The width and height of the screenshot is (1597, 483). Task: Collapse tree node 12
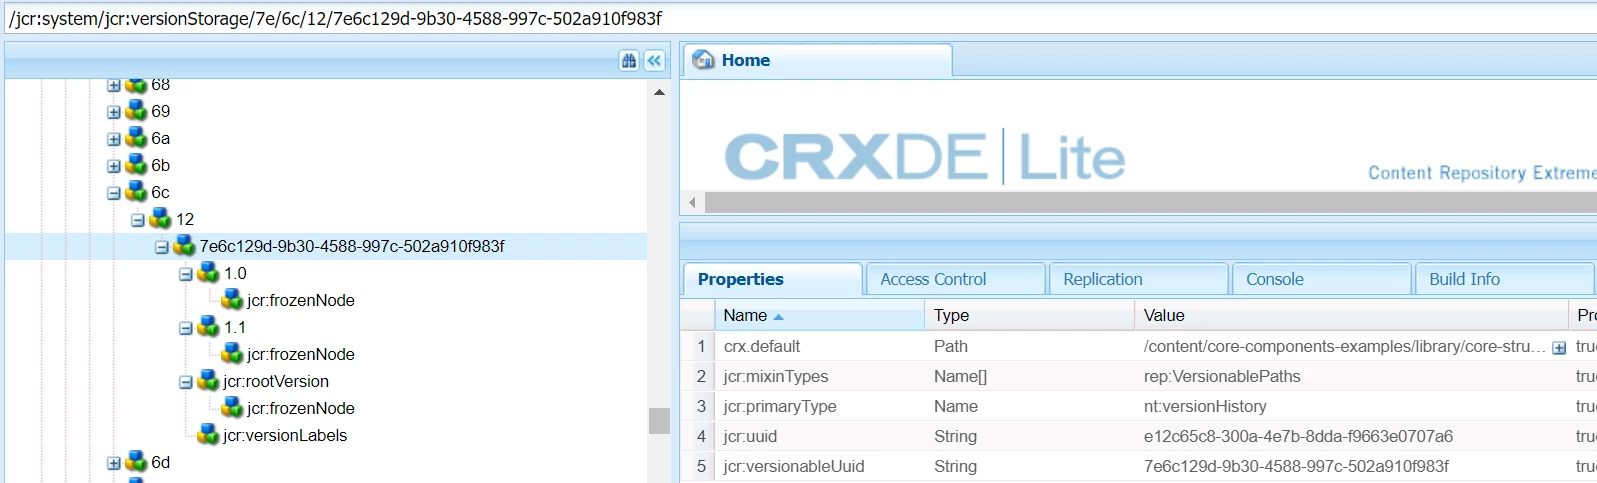pyautogui.click(x=137, y=220)
